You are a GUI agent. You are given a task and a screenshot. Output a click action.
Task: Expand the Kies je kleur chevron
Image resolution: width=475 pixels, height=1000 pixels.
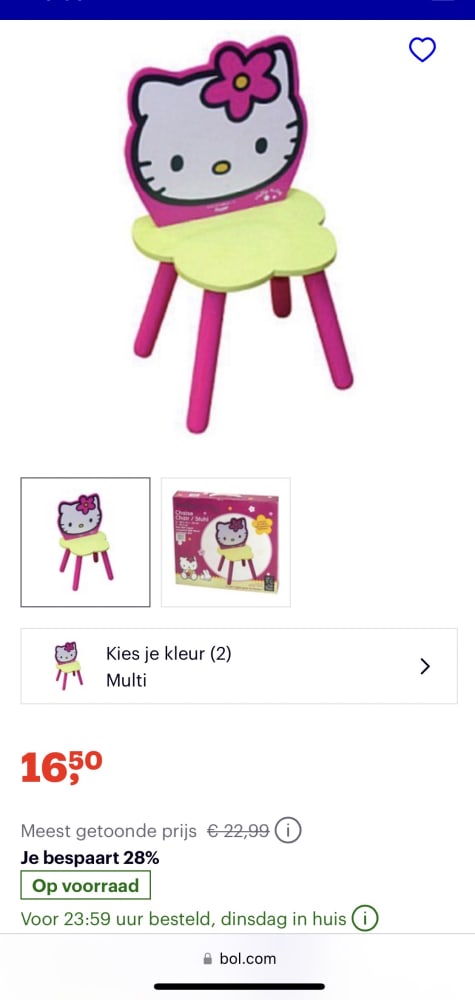pos(425,666)
